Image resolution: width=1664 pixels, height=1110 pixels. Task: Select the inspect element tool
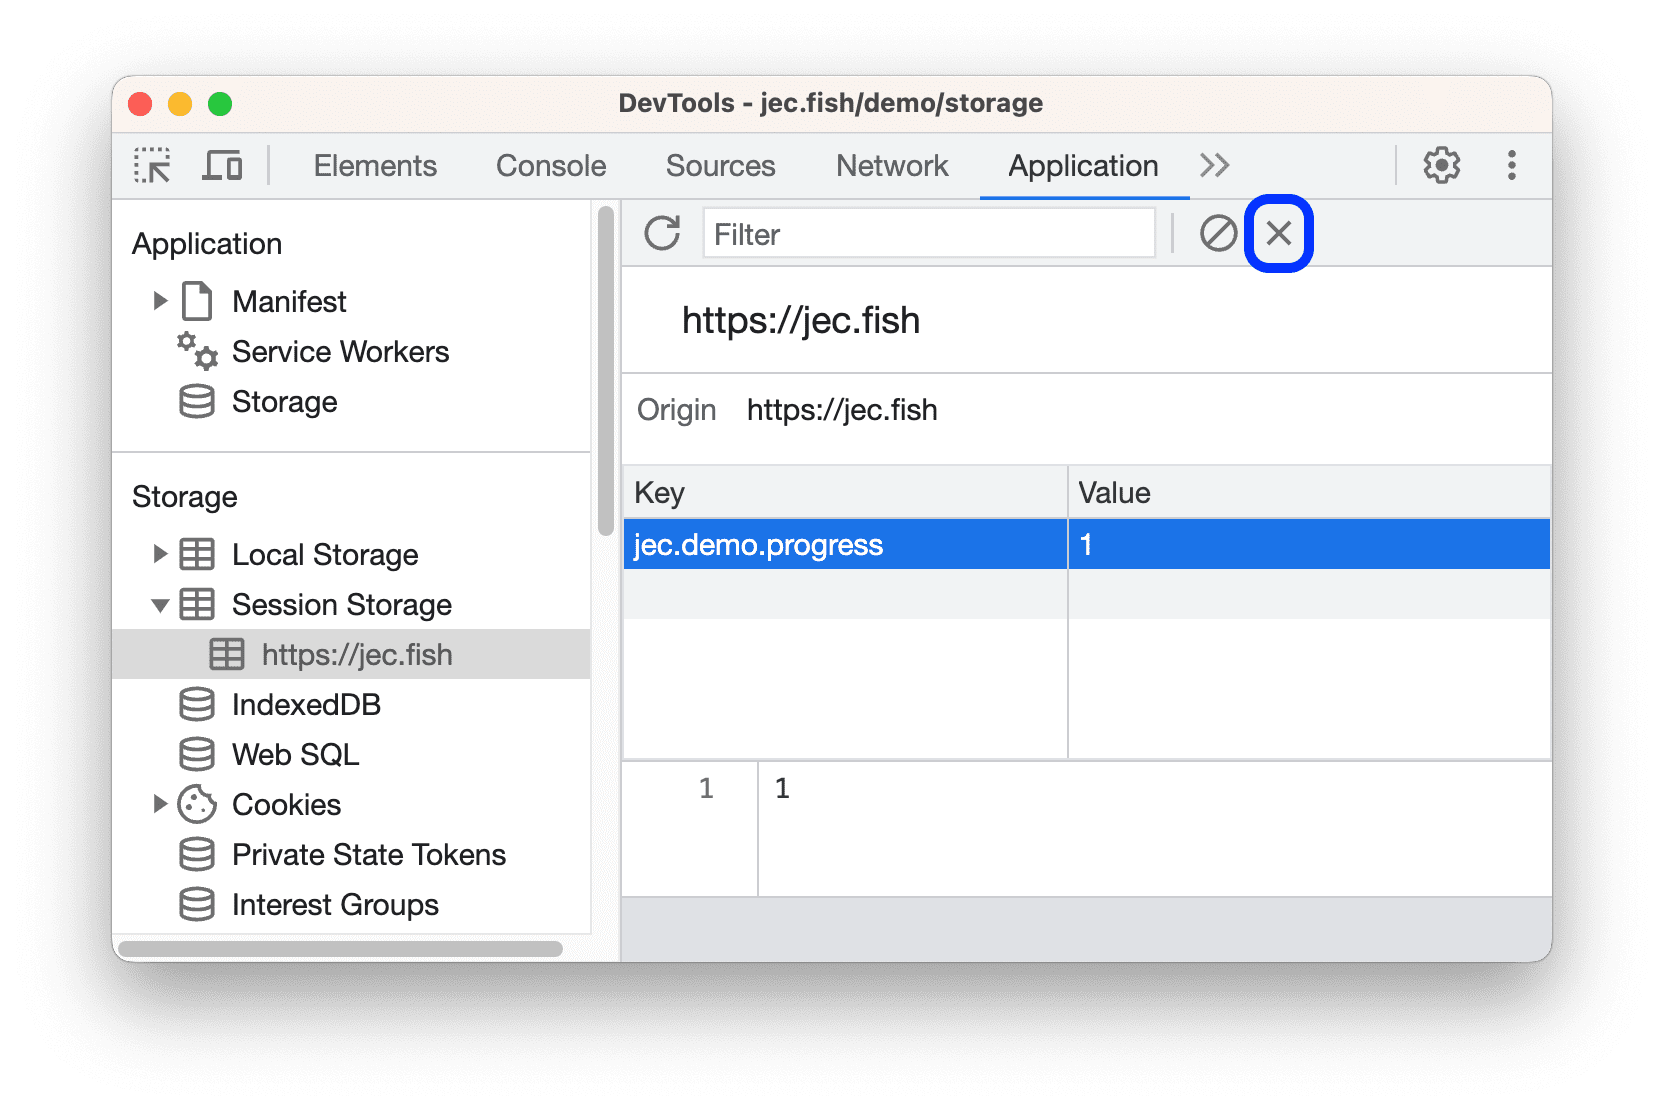tap(151, 165)
